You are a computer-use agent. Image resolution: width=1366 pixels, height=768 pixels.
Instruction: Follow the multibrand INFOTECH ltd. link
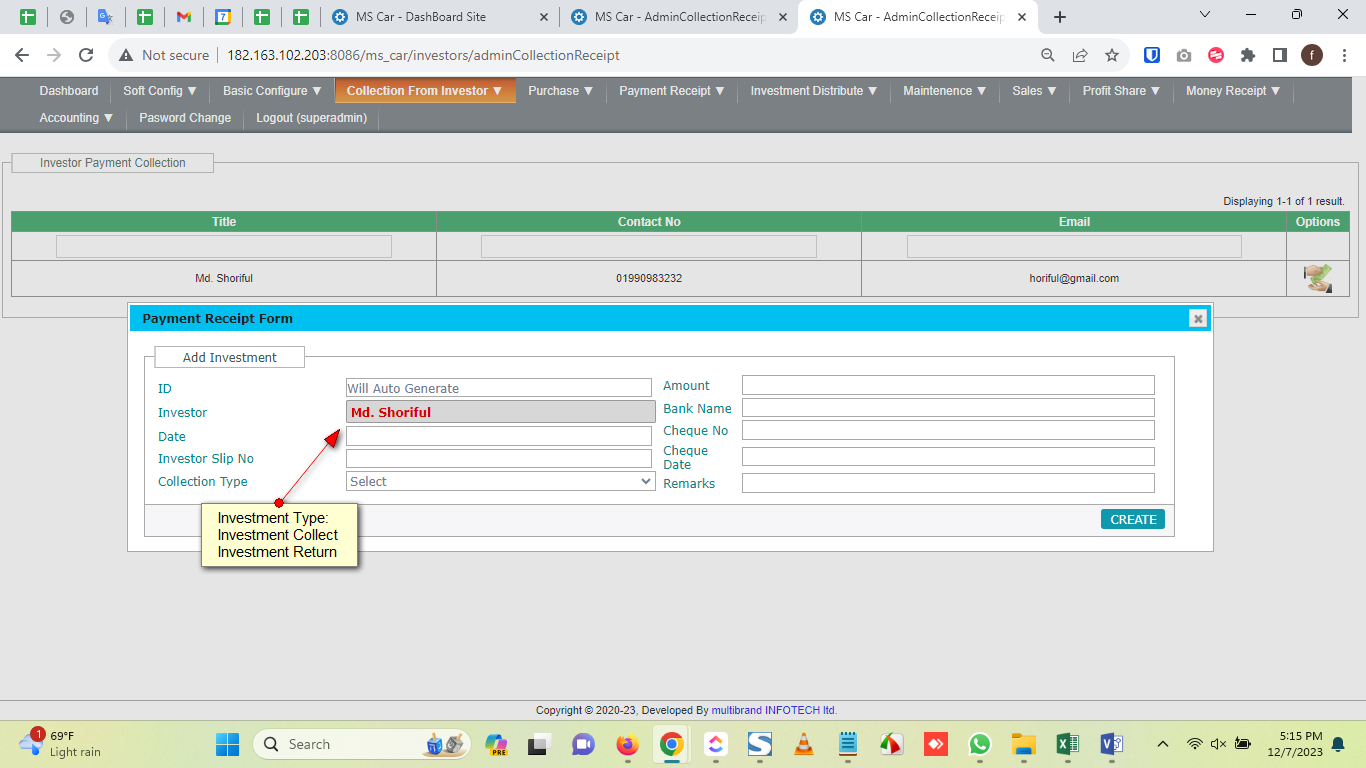pos(774,710)
